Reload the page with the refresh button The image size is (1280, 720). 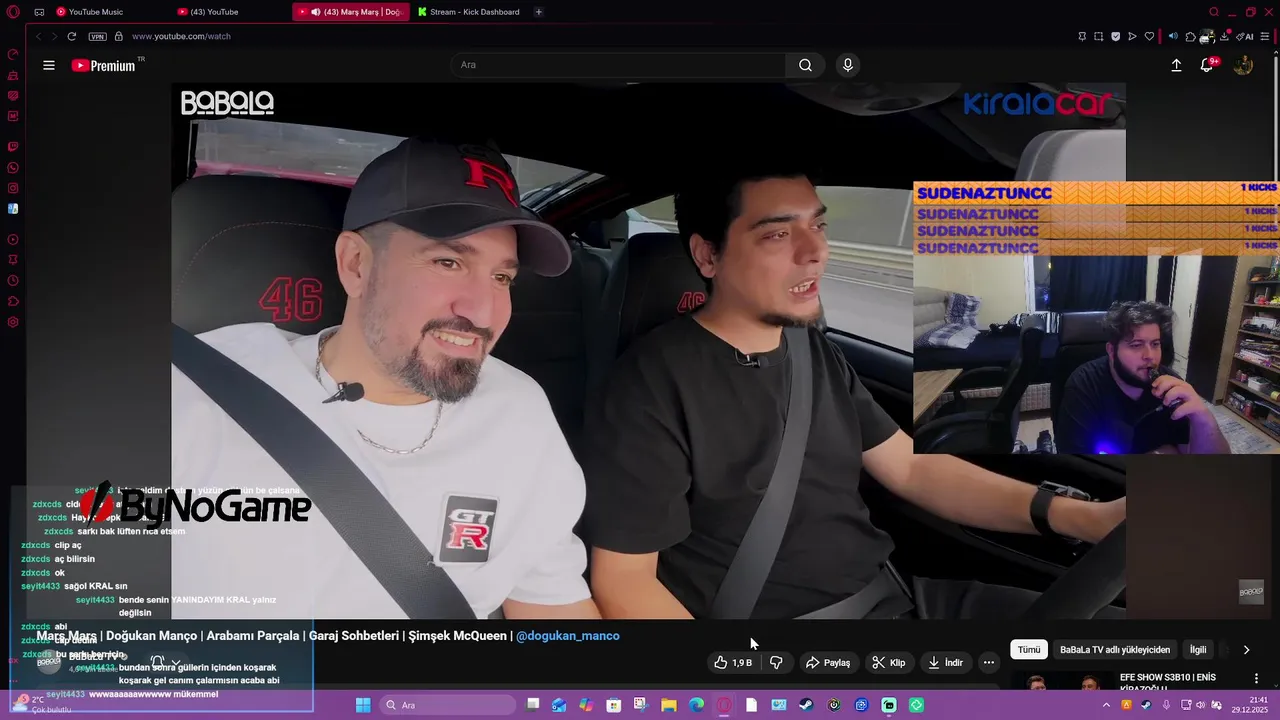[x=72, y=36]
